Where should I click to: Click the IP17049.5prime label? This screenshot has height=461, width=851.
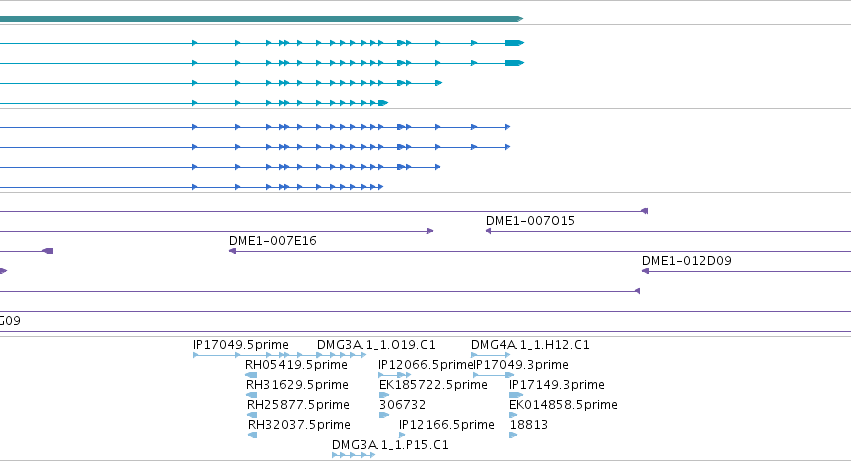[241, 345]
